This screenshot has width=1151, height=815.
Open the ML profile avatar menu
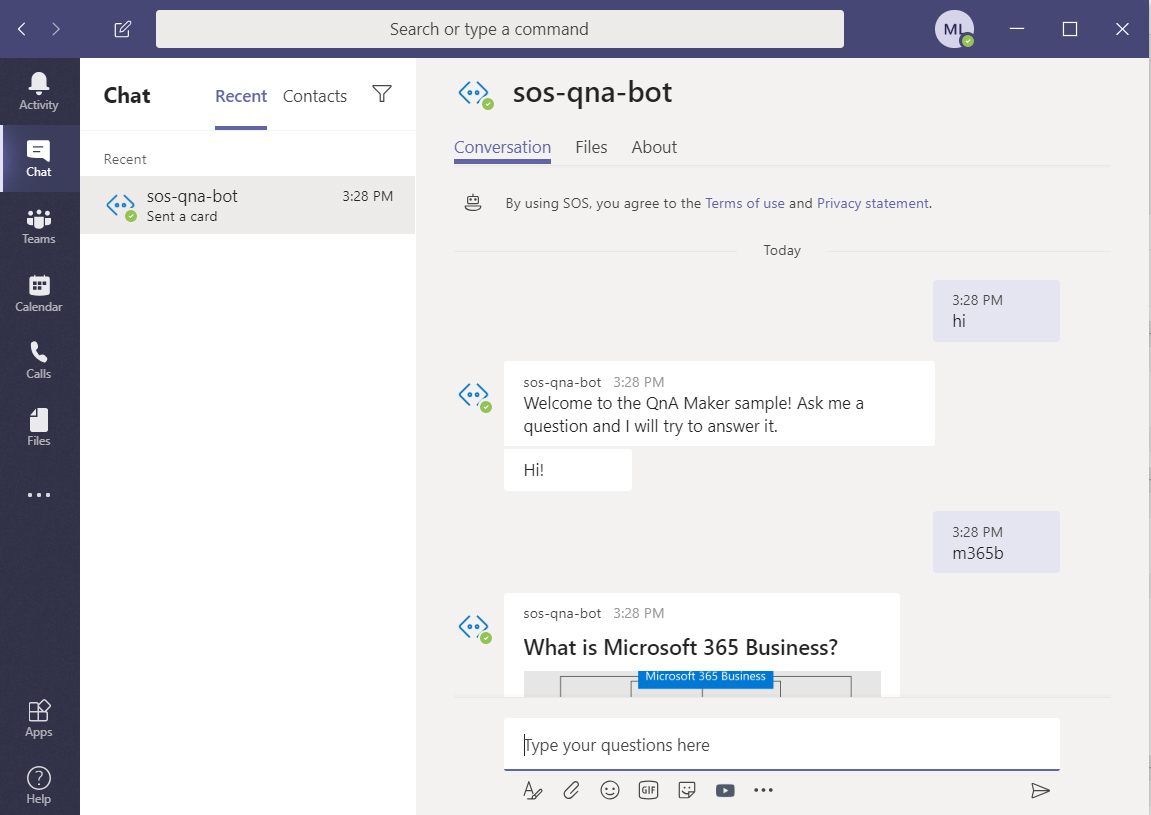[954, 29]
